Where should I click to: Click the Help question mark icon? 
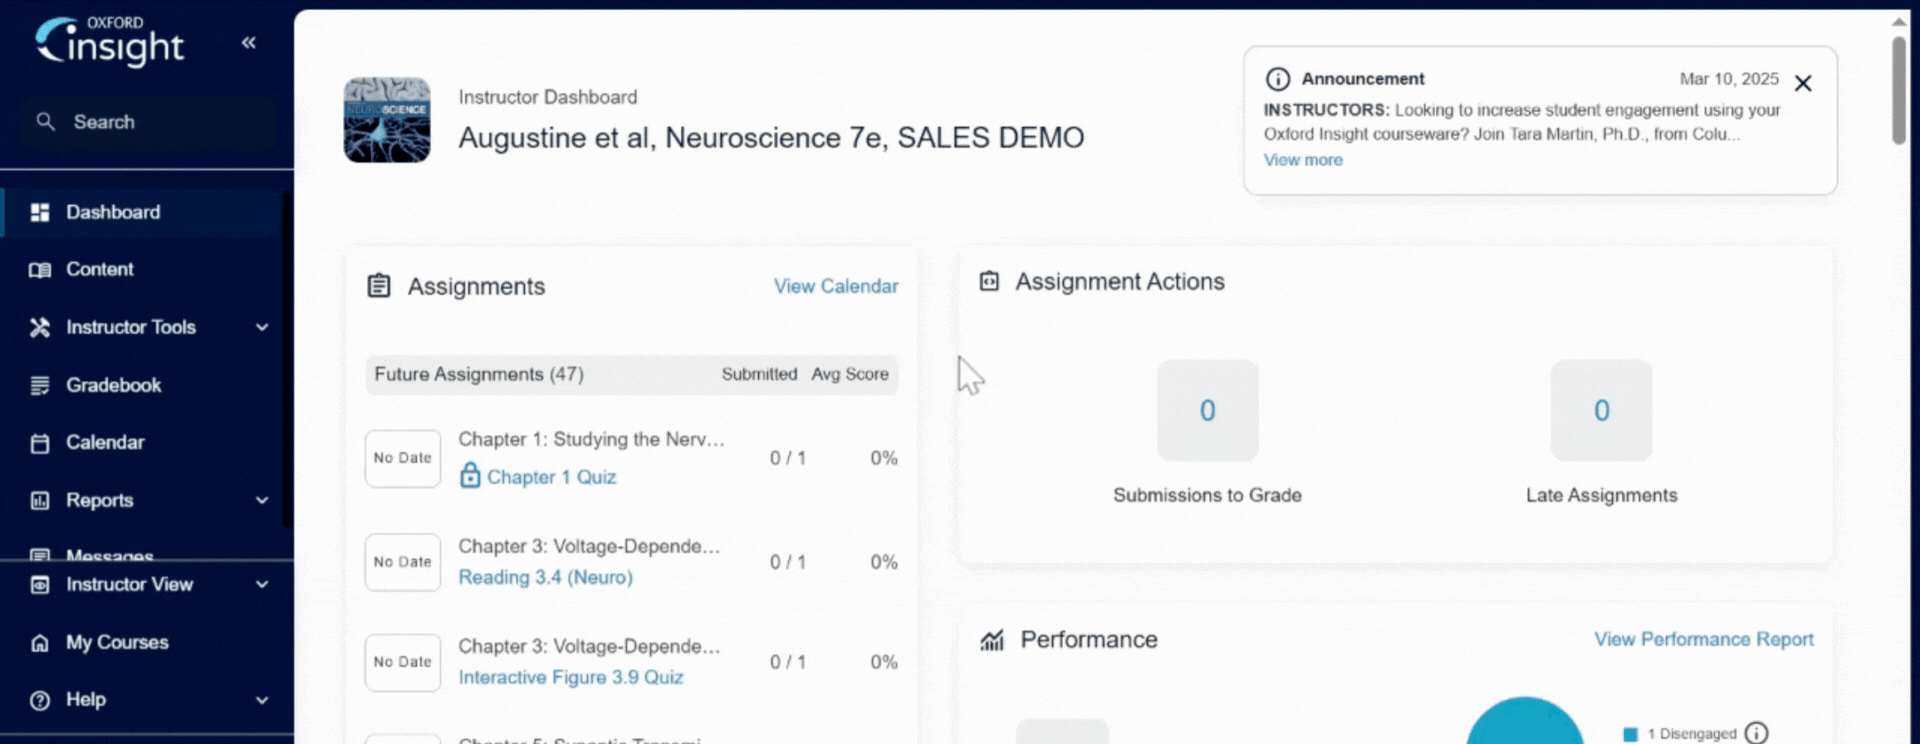(40, 700)
